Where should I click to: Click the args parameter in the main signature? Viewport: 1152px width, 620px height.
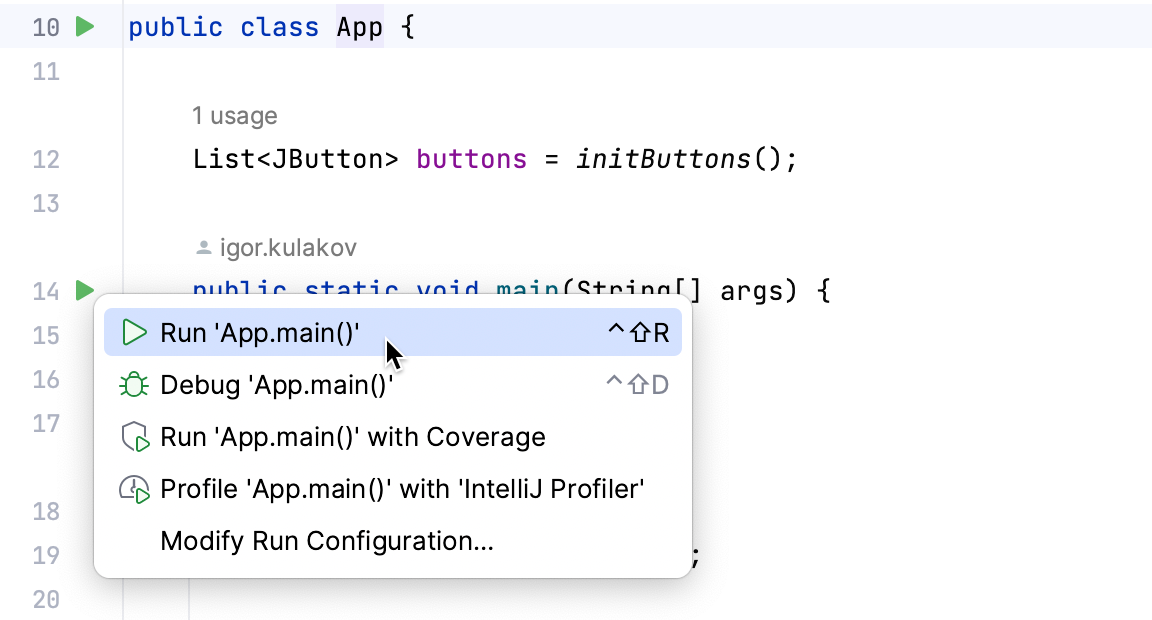click(751, 291)
